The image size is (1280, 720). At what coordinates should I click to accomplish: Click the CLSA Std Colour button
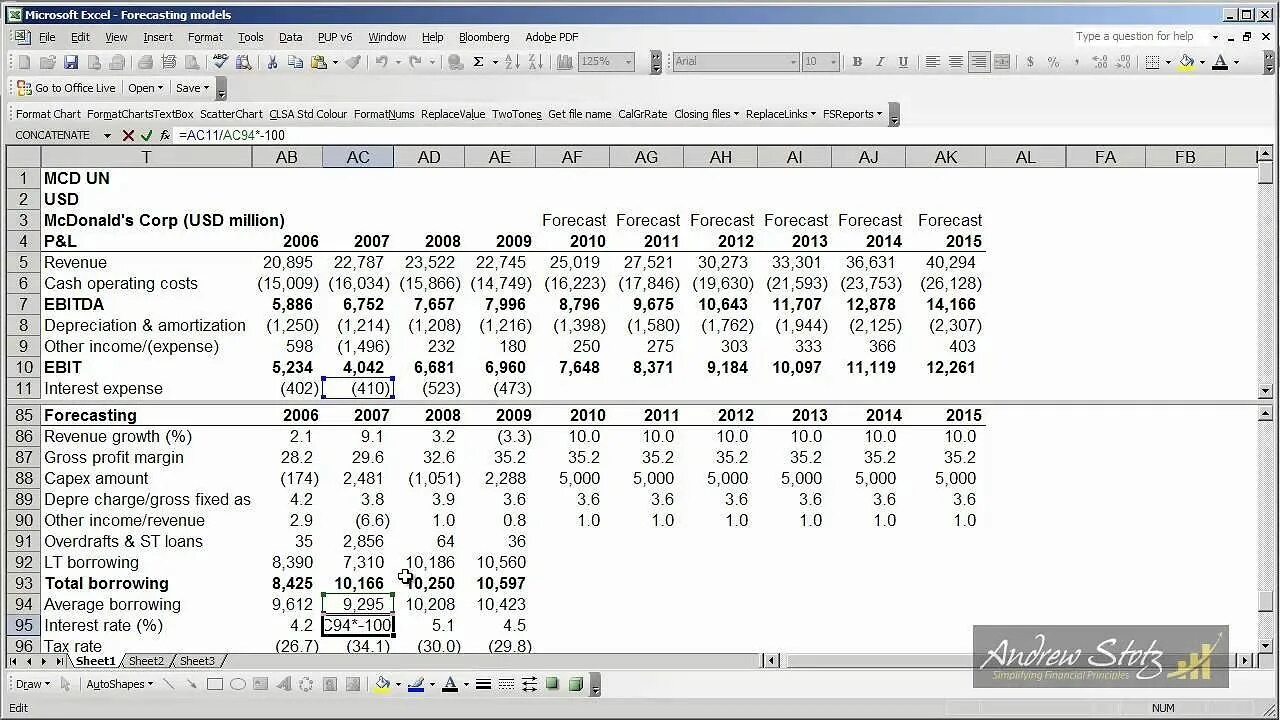308,114
